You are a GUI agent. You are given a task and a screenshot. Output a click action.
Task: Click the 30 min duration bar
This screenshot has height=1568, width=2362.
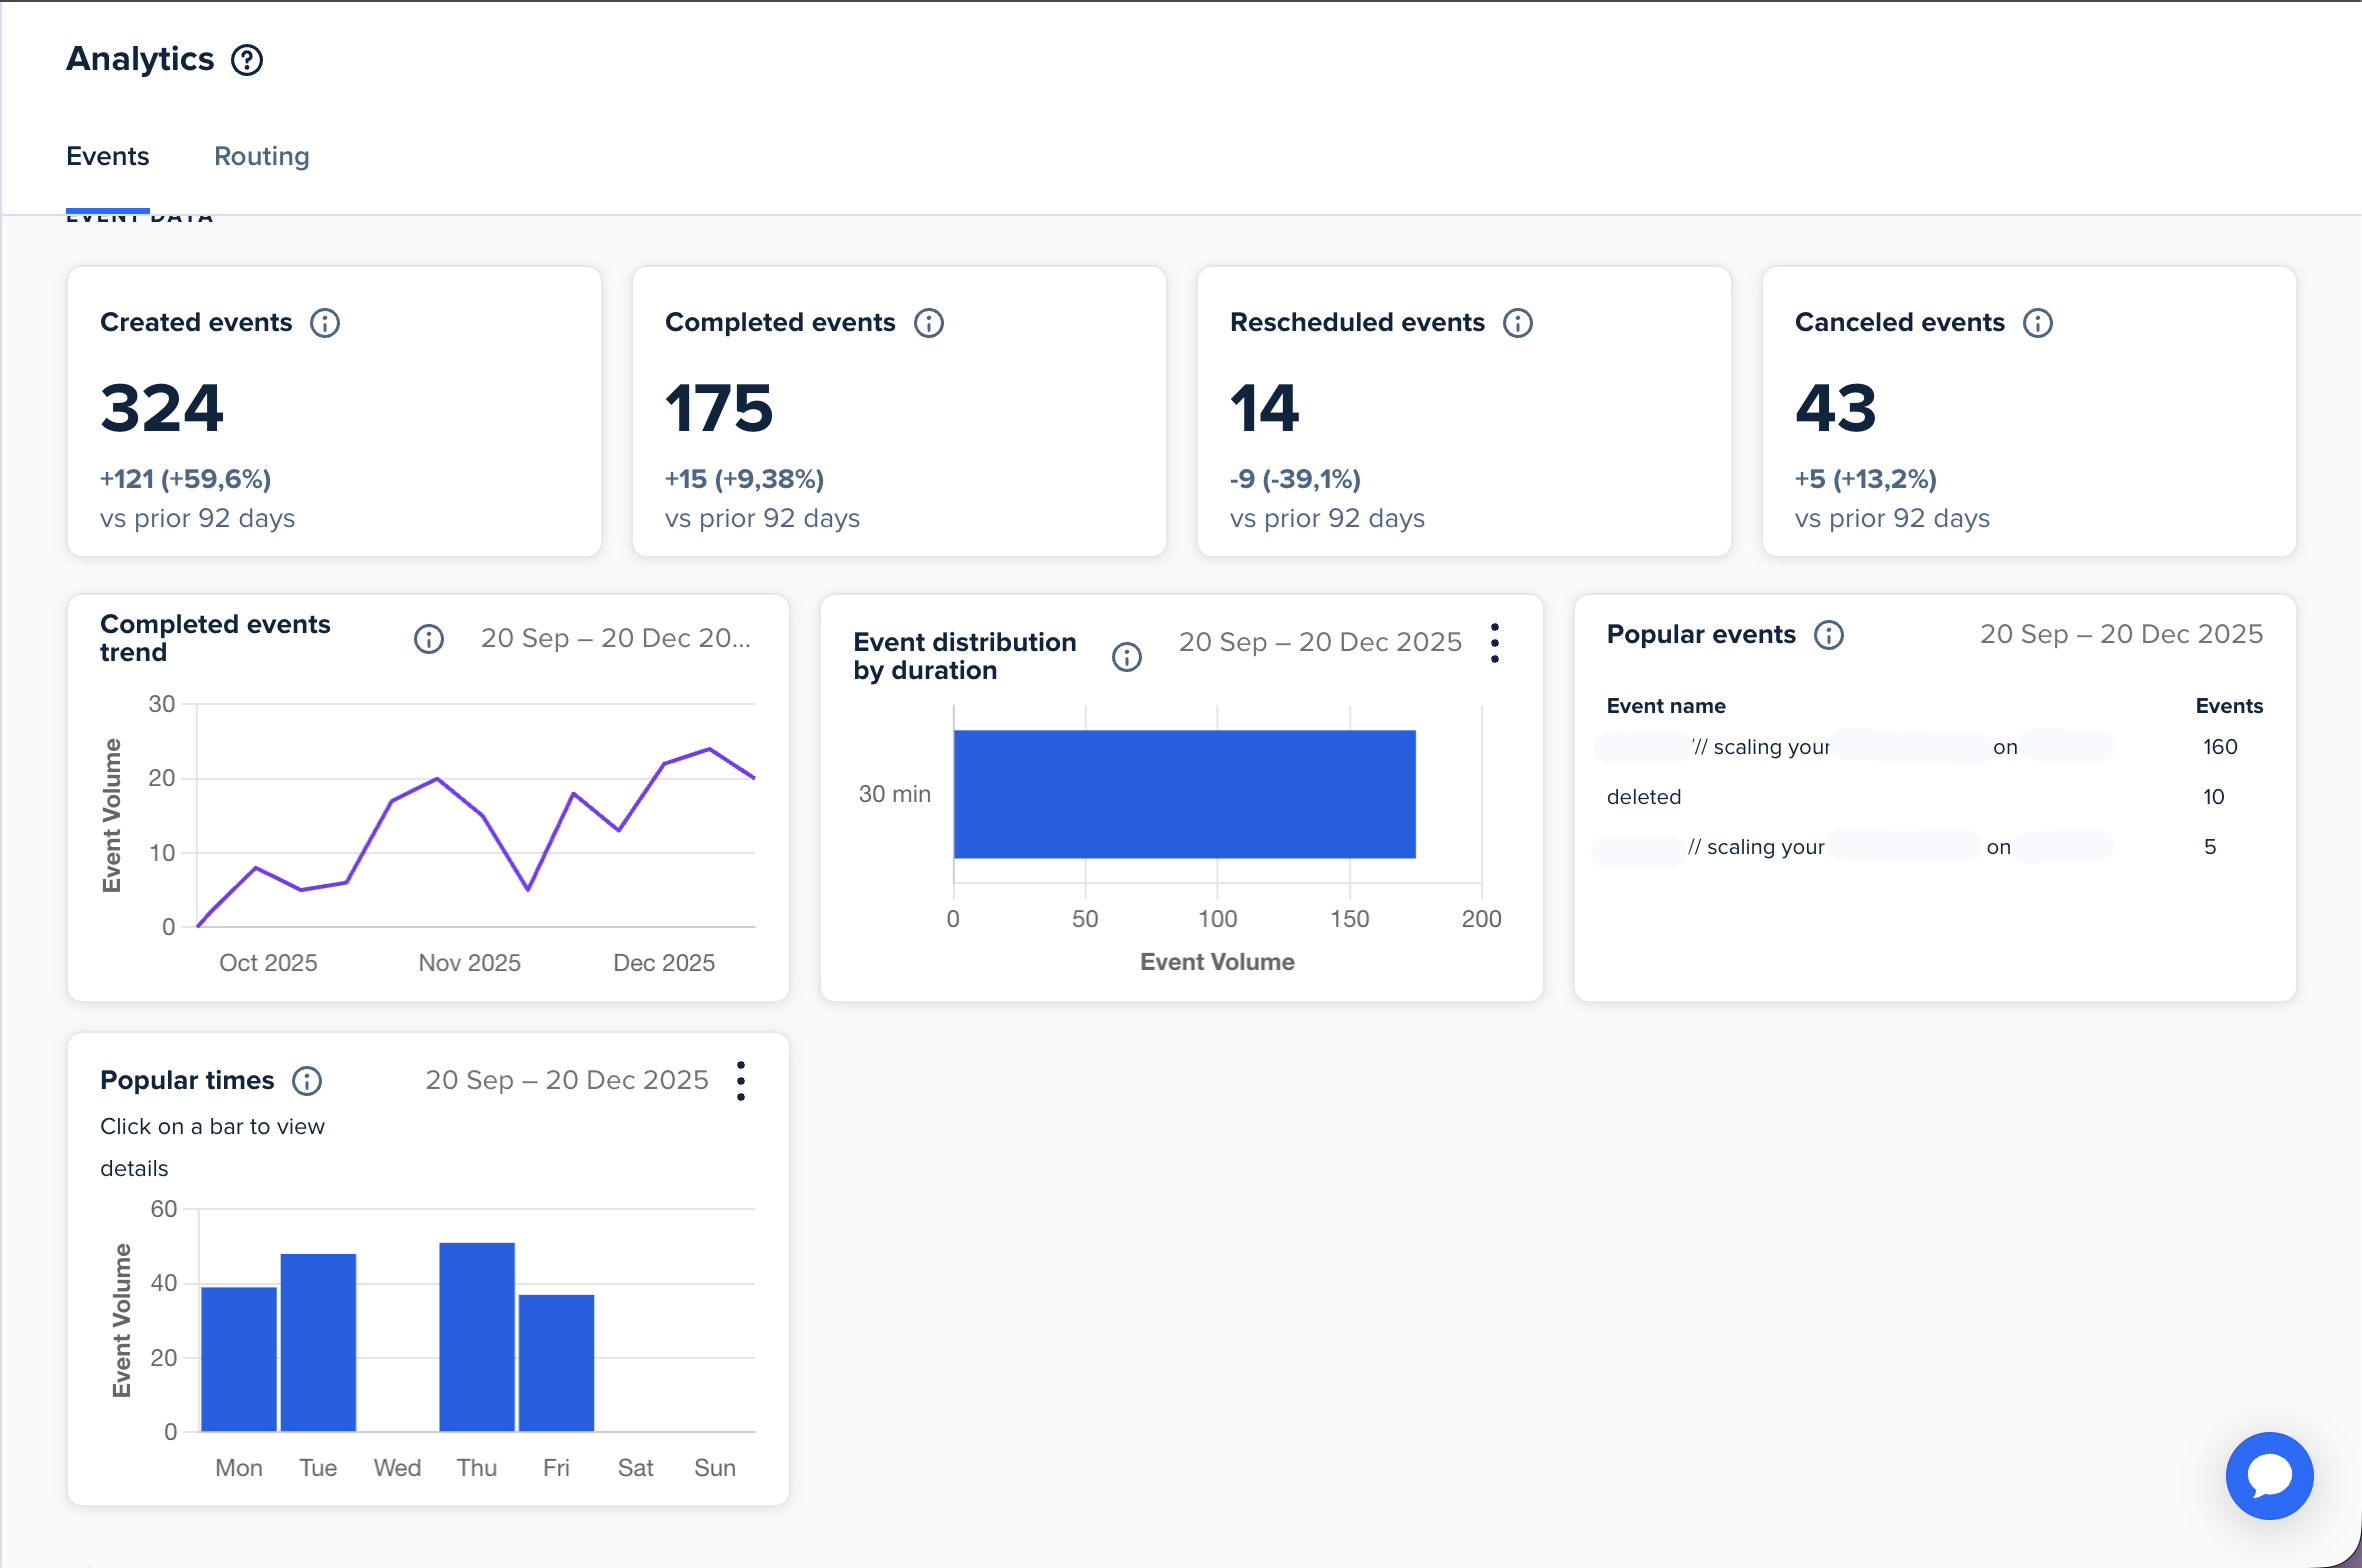click(x=1184, y=794)
